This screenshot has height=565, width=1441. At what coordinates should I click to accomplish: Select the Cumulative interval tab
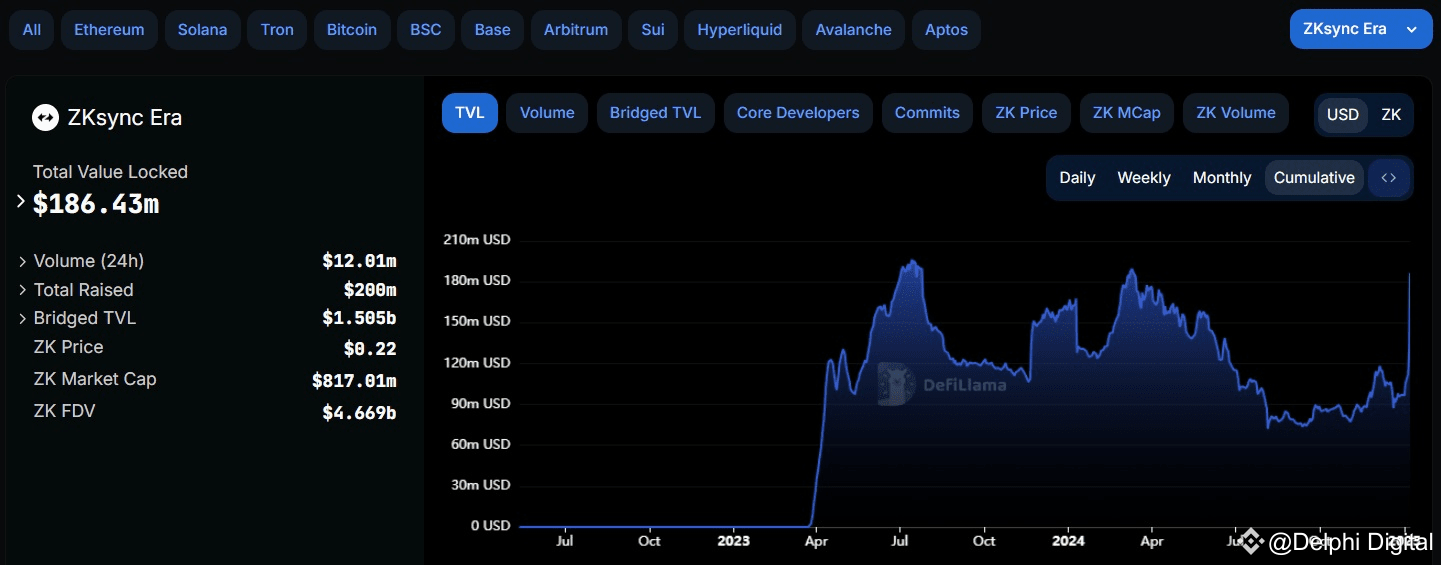click(1314, 178)
